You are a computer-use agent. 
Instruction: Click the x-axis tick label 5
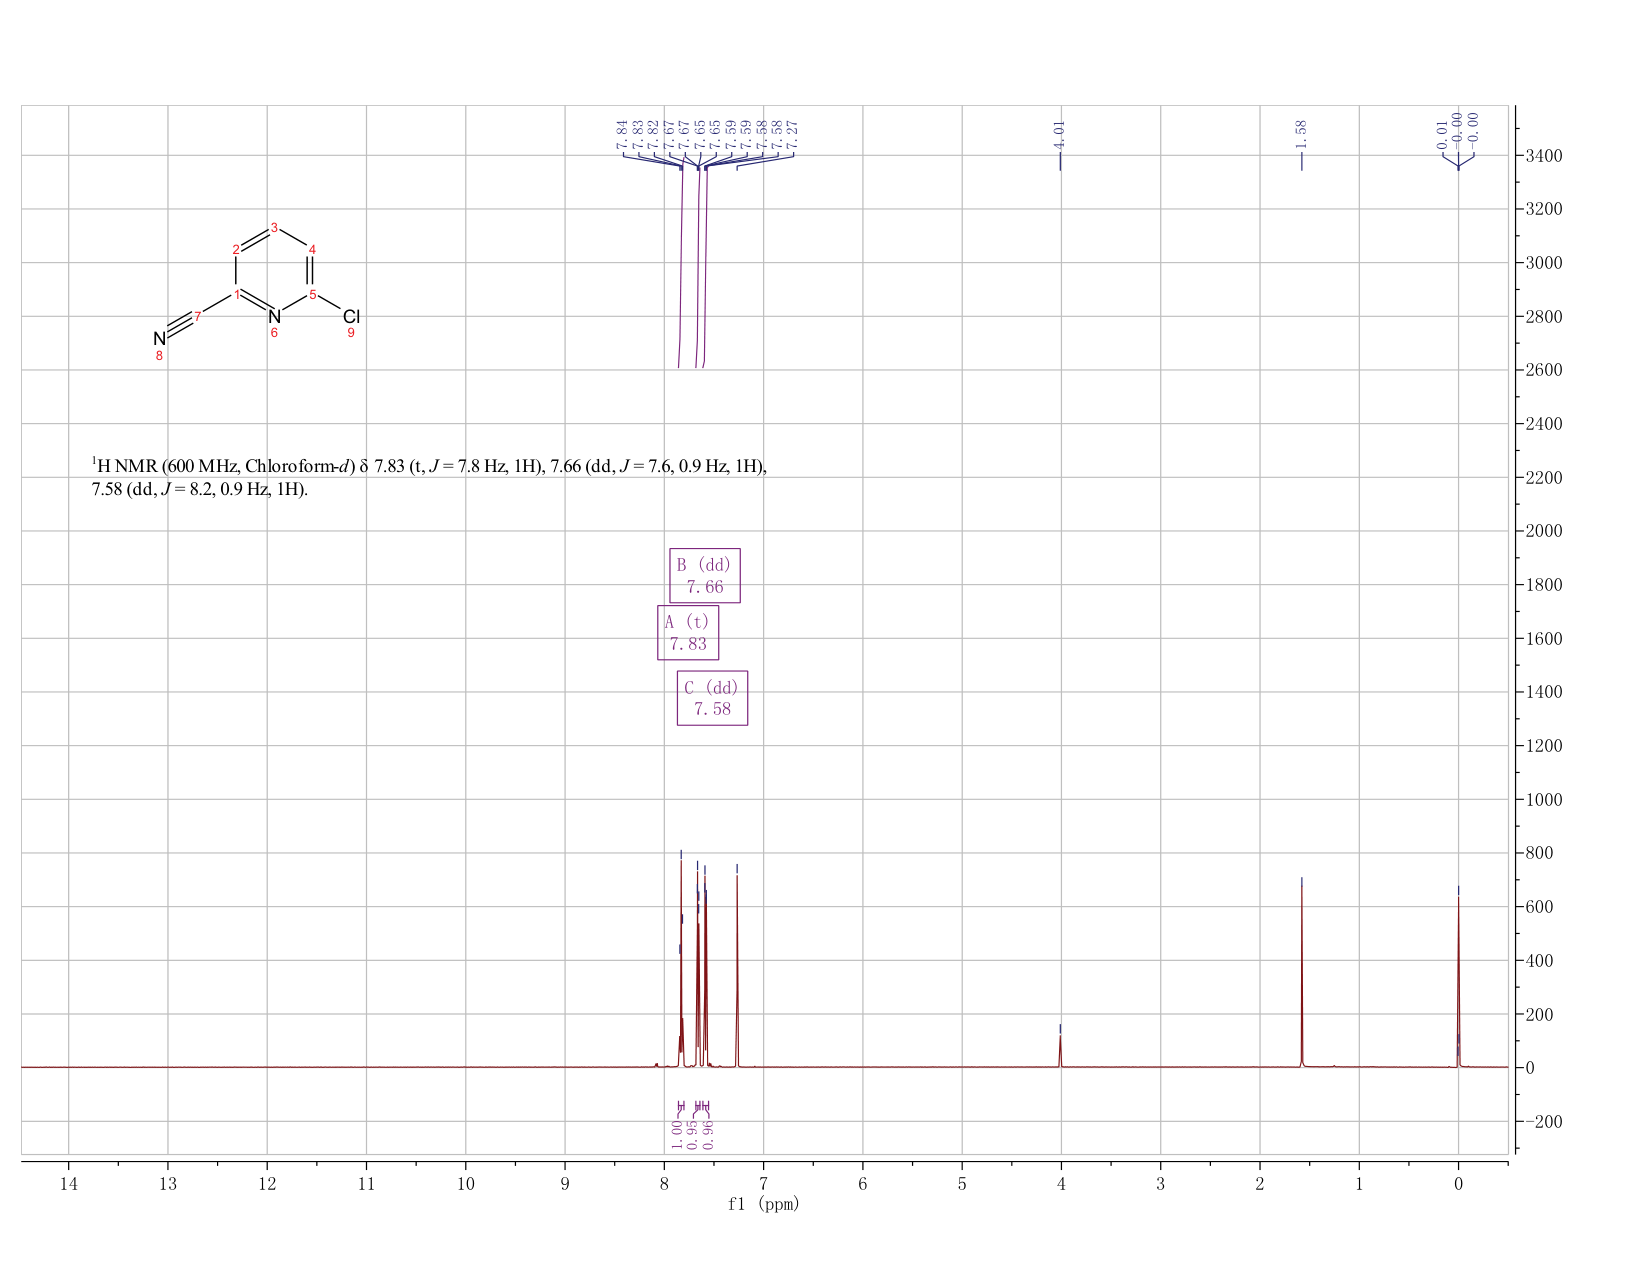point(962,1184)
